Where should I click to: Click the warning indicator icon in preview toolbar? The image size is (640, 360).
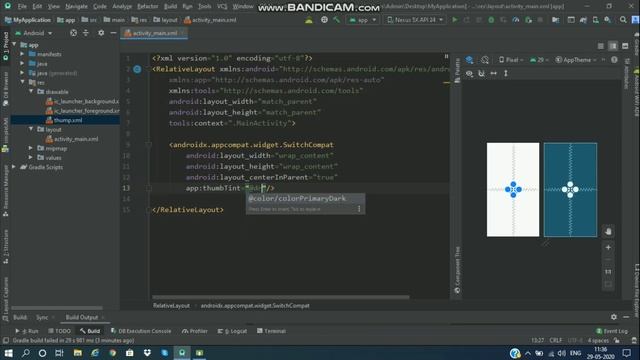[614, 60]
